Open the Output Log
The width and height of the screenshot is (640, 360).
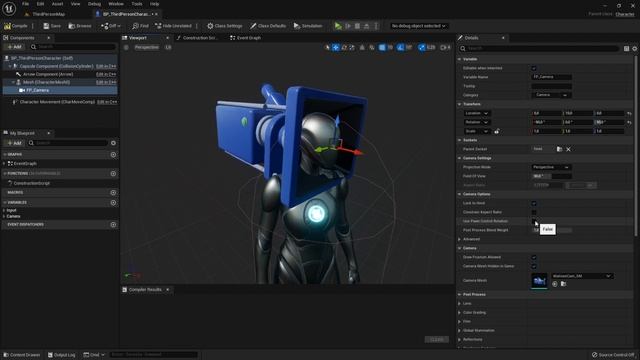point(62,355)
